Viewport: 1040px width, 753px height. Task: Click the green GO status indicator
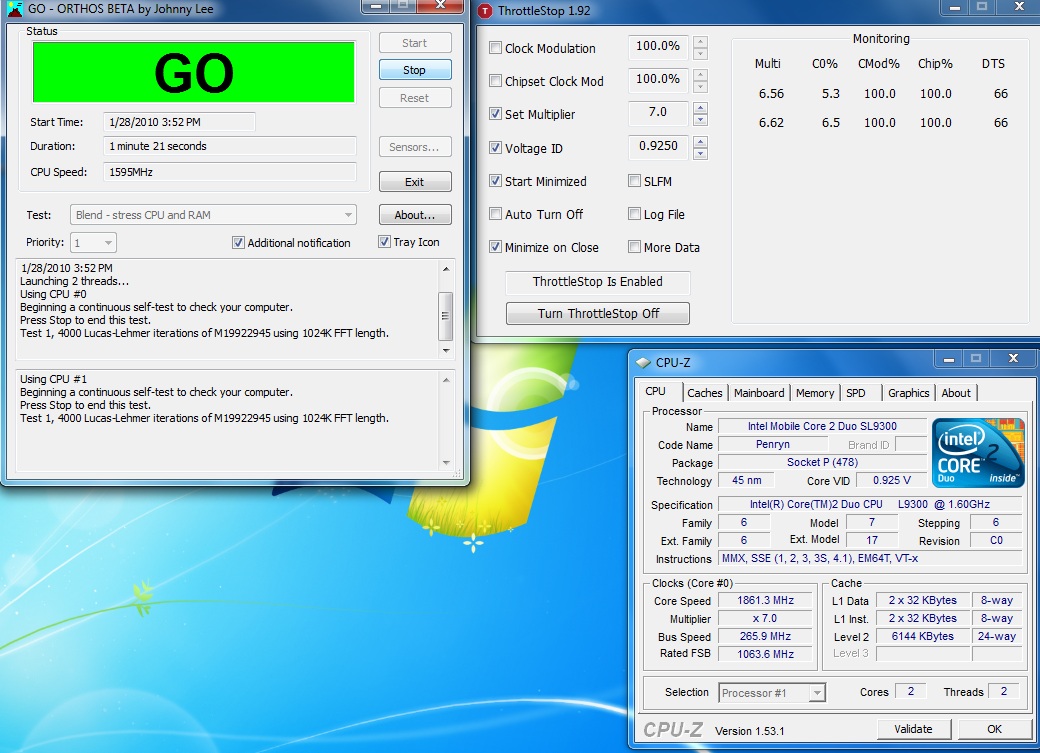pyautogui.click(x=194, y=72)
